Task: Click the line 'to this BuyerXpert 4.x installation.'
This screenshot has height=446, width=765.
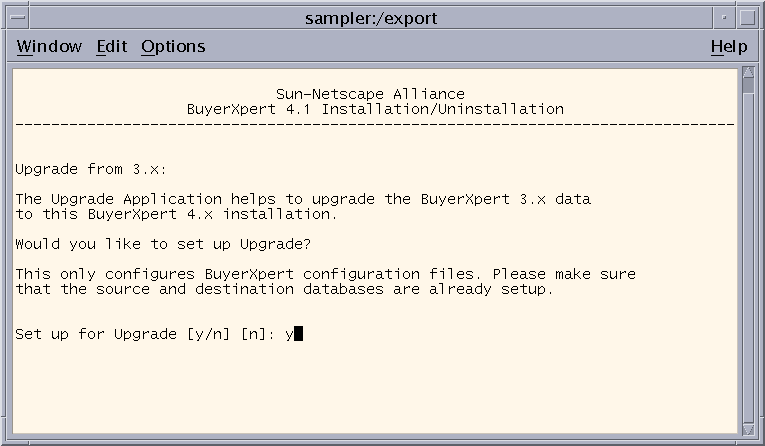Action: click(x=176, y=214)
